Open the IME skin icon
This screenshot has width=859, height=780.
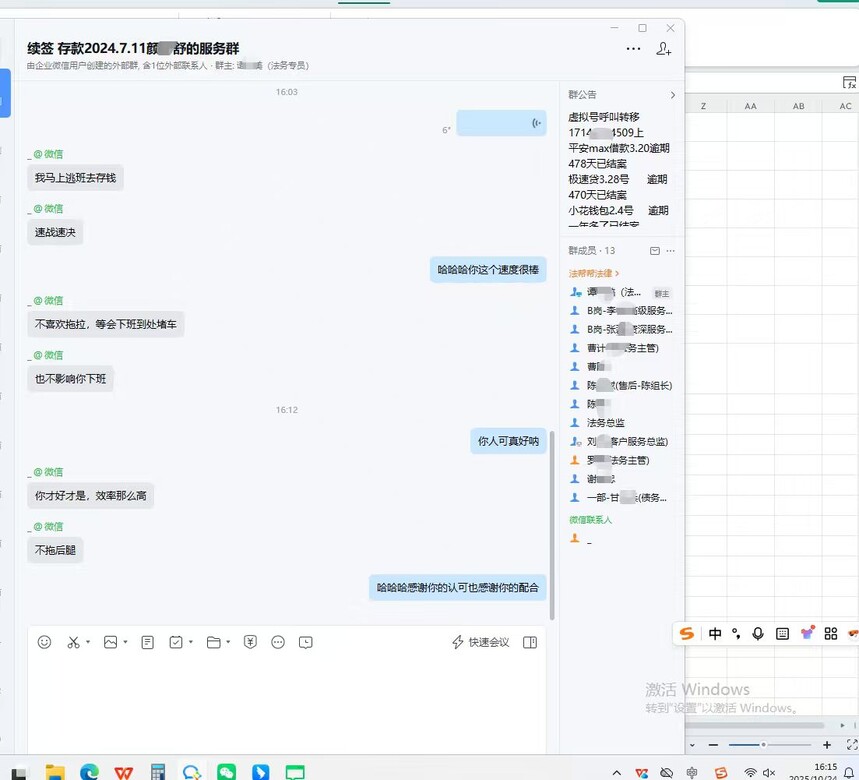[x=807, y=633]
